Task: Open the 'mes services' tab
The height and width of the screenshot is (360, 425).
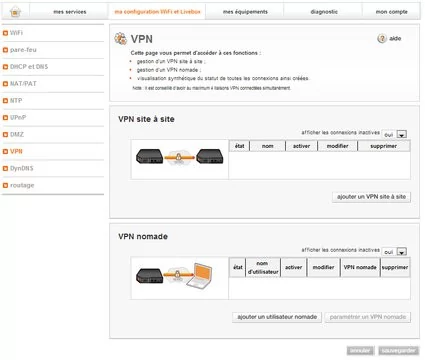Action: tap(70, 12)
